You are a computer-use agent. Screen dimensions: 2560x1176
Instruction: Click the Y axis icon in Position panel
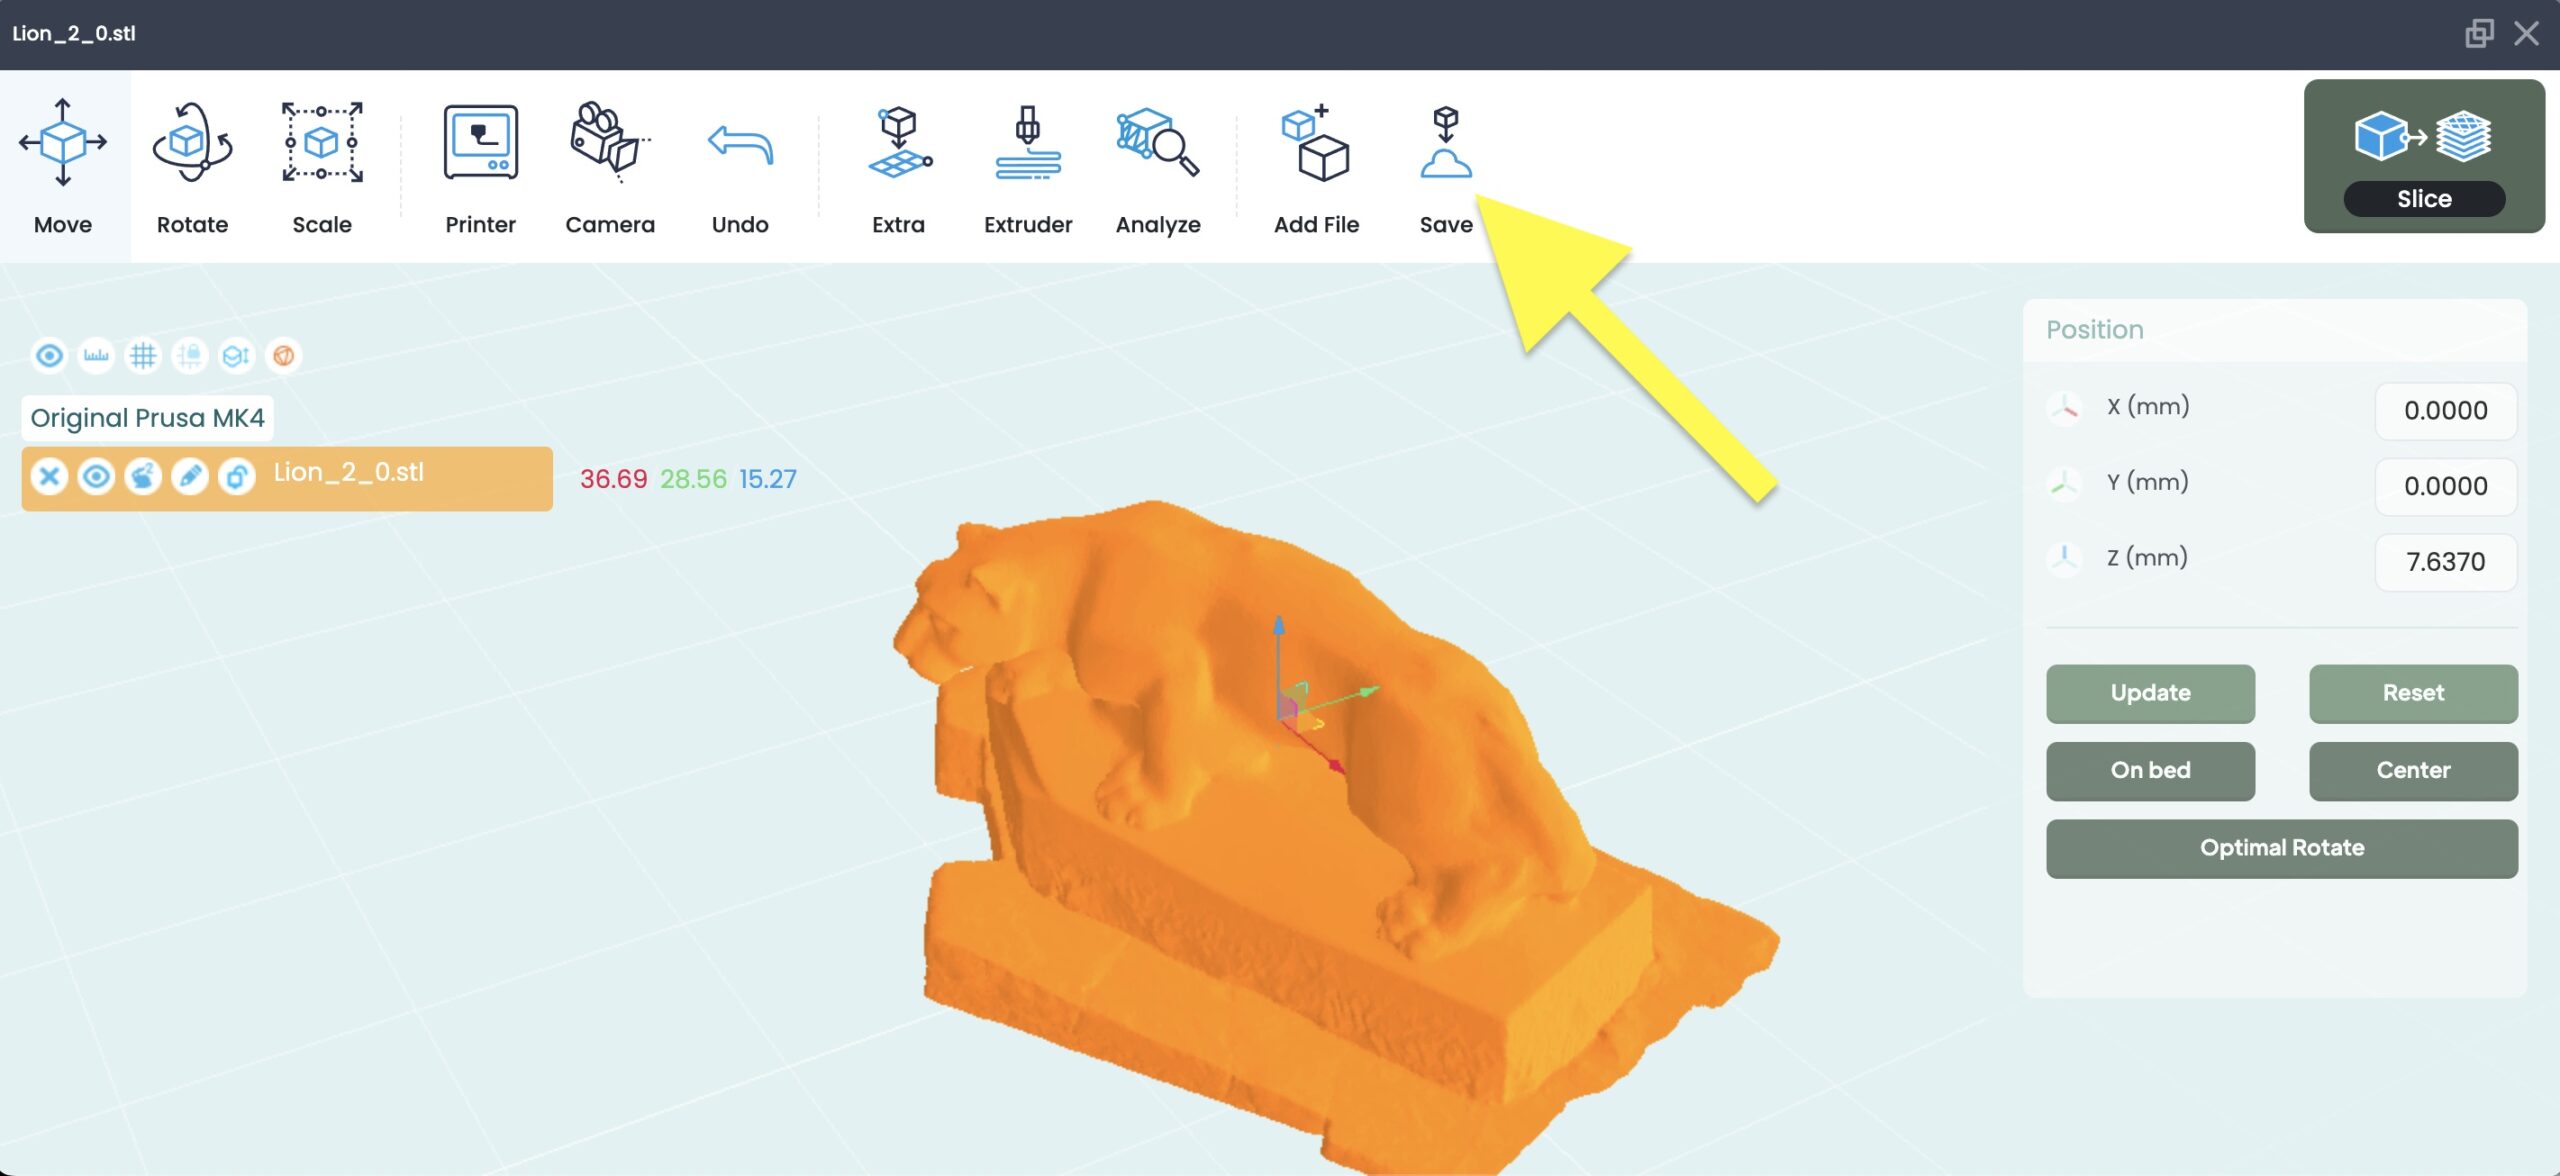click(2064, 483)
